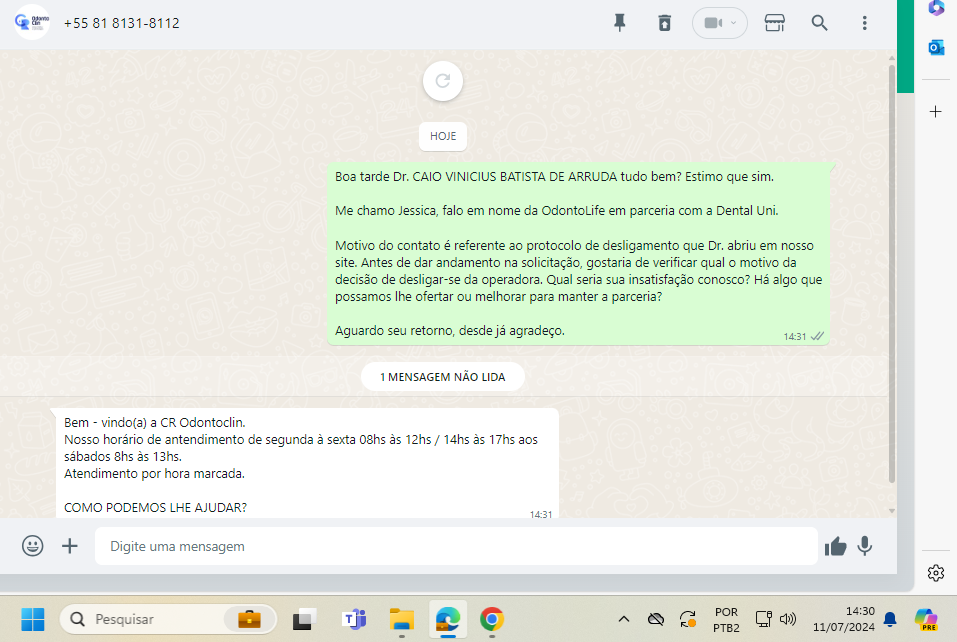Send a thumbs-up reaction
The image size is (957, 642).
pyautogui.click(x=836, y=546)
